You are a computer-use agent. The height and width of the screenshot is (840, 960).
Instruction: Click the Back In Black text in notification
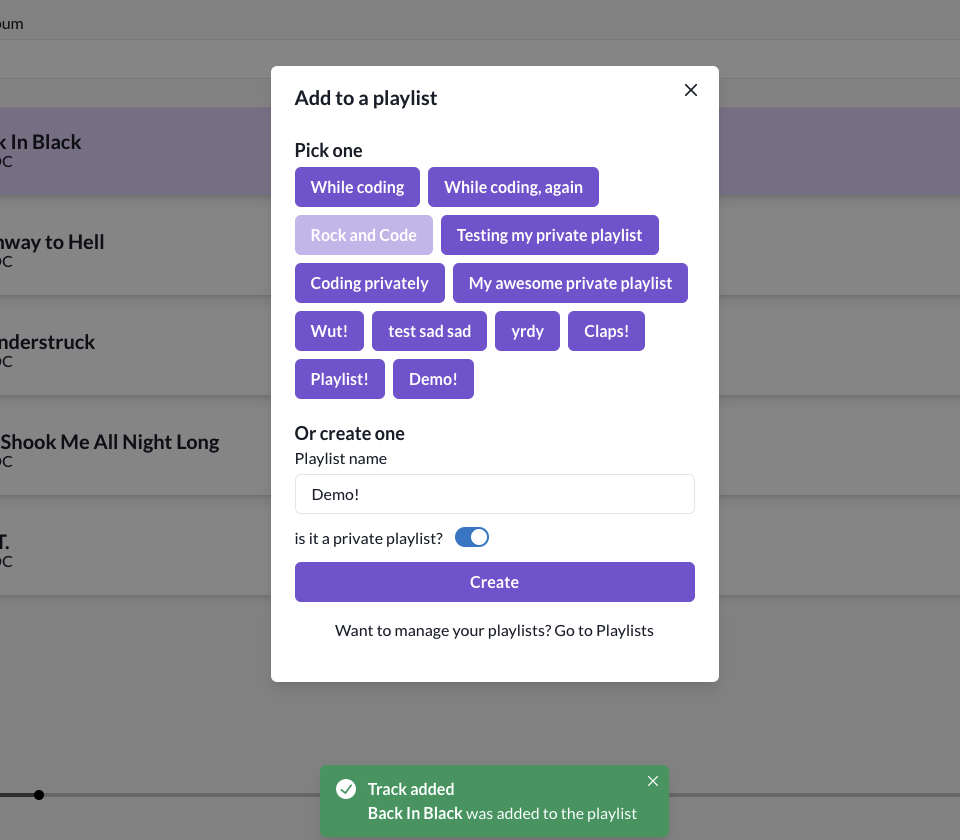414,812
